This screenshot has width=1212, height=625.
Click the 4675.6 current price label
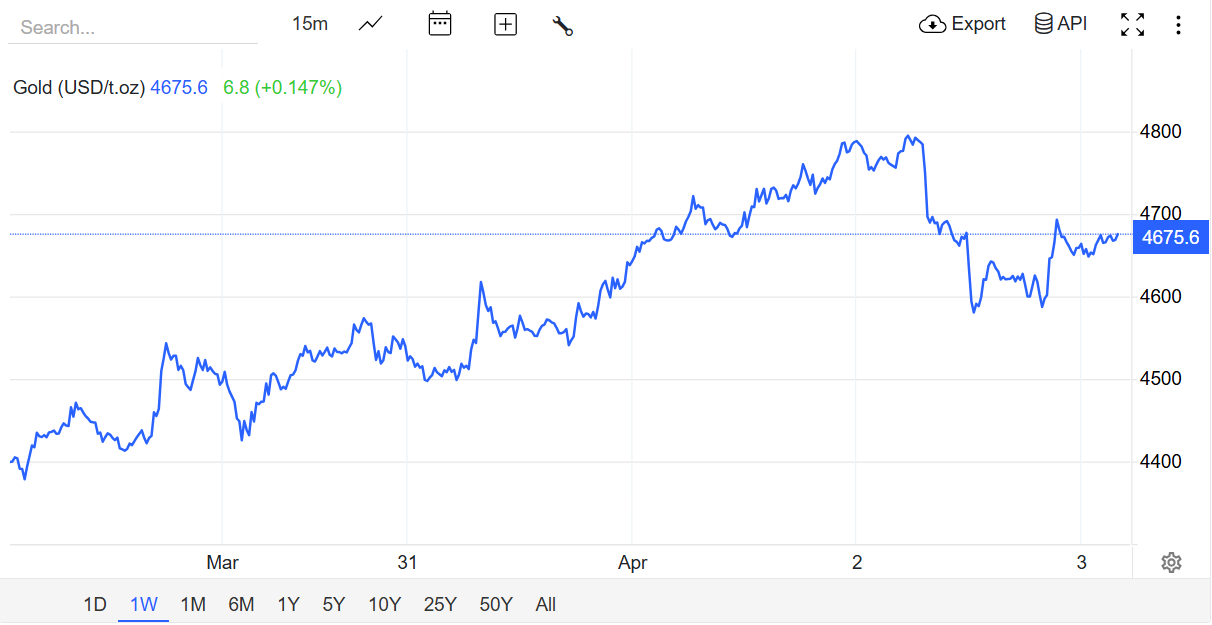coord(1170,237)
